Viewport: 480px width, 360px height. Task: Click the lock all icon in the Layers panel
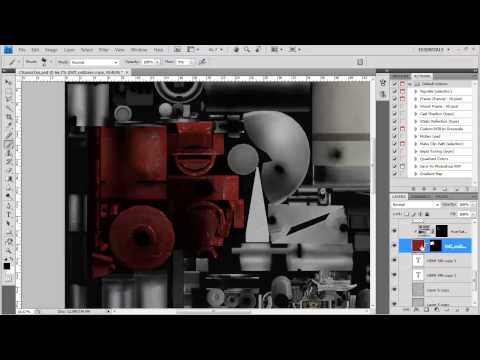[x=427, y=214]
